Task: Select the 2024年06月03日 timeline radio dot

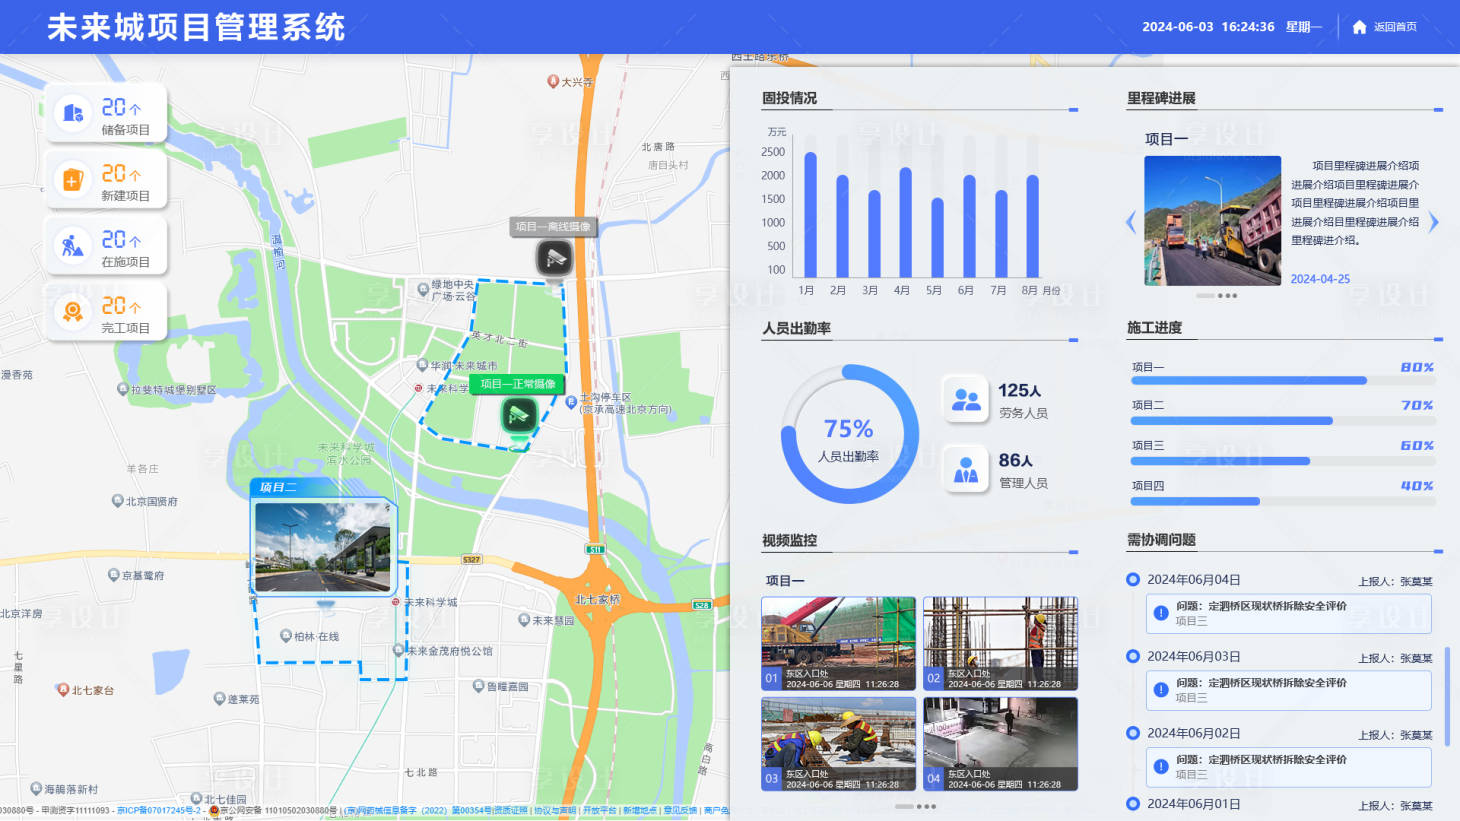Action: coord(1133,656)
